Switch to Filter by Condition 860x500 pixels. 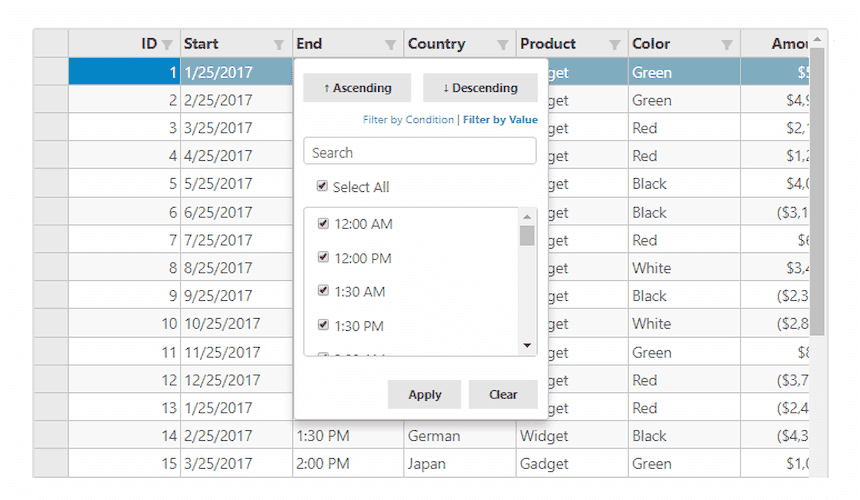[408, 120]
